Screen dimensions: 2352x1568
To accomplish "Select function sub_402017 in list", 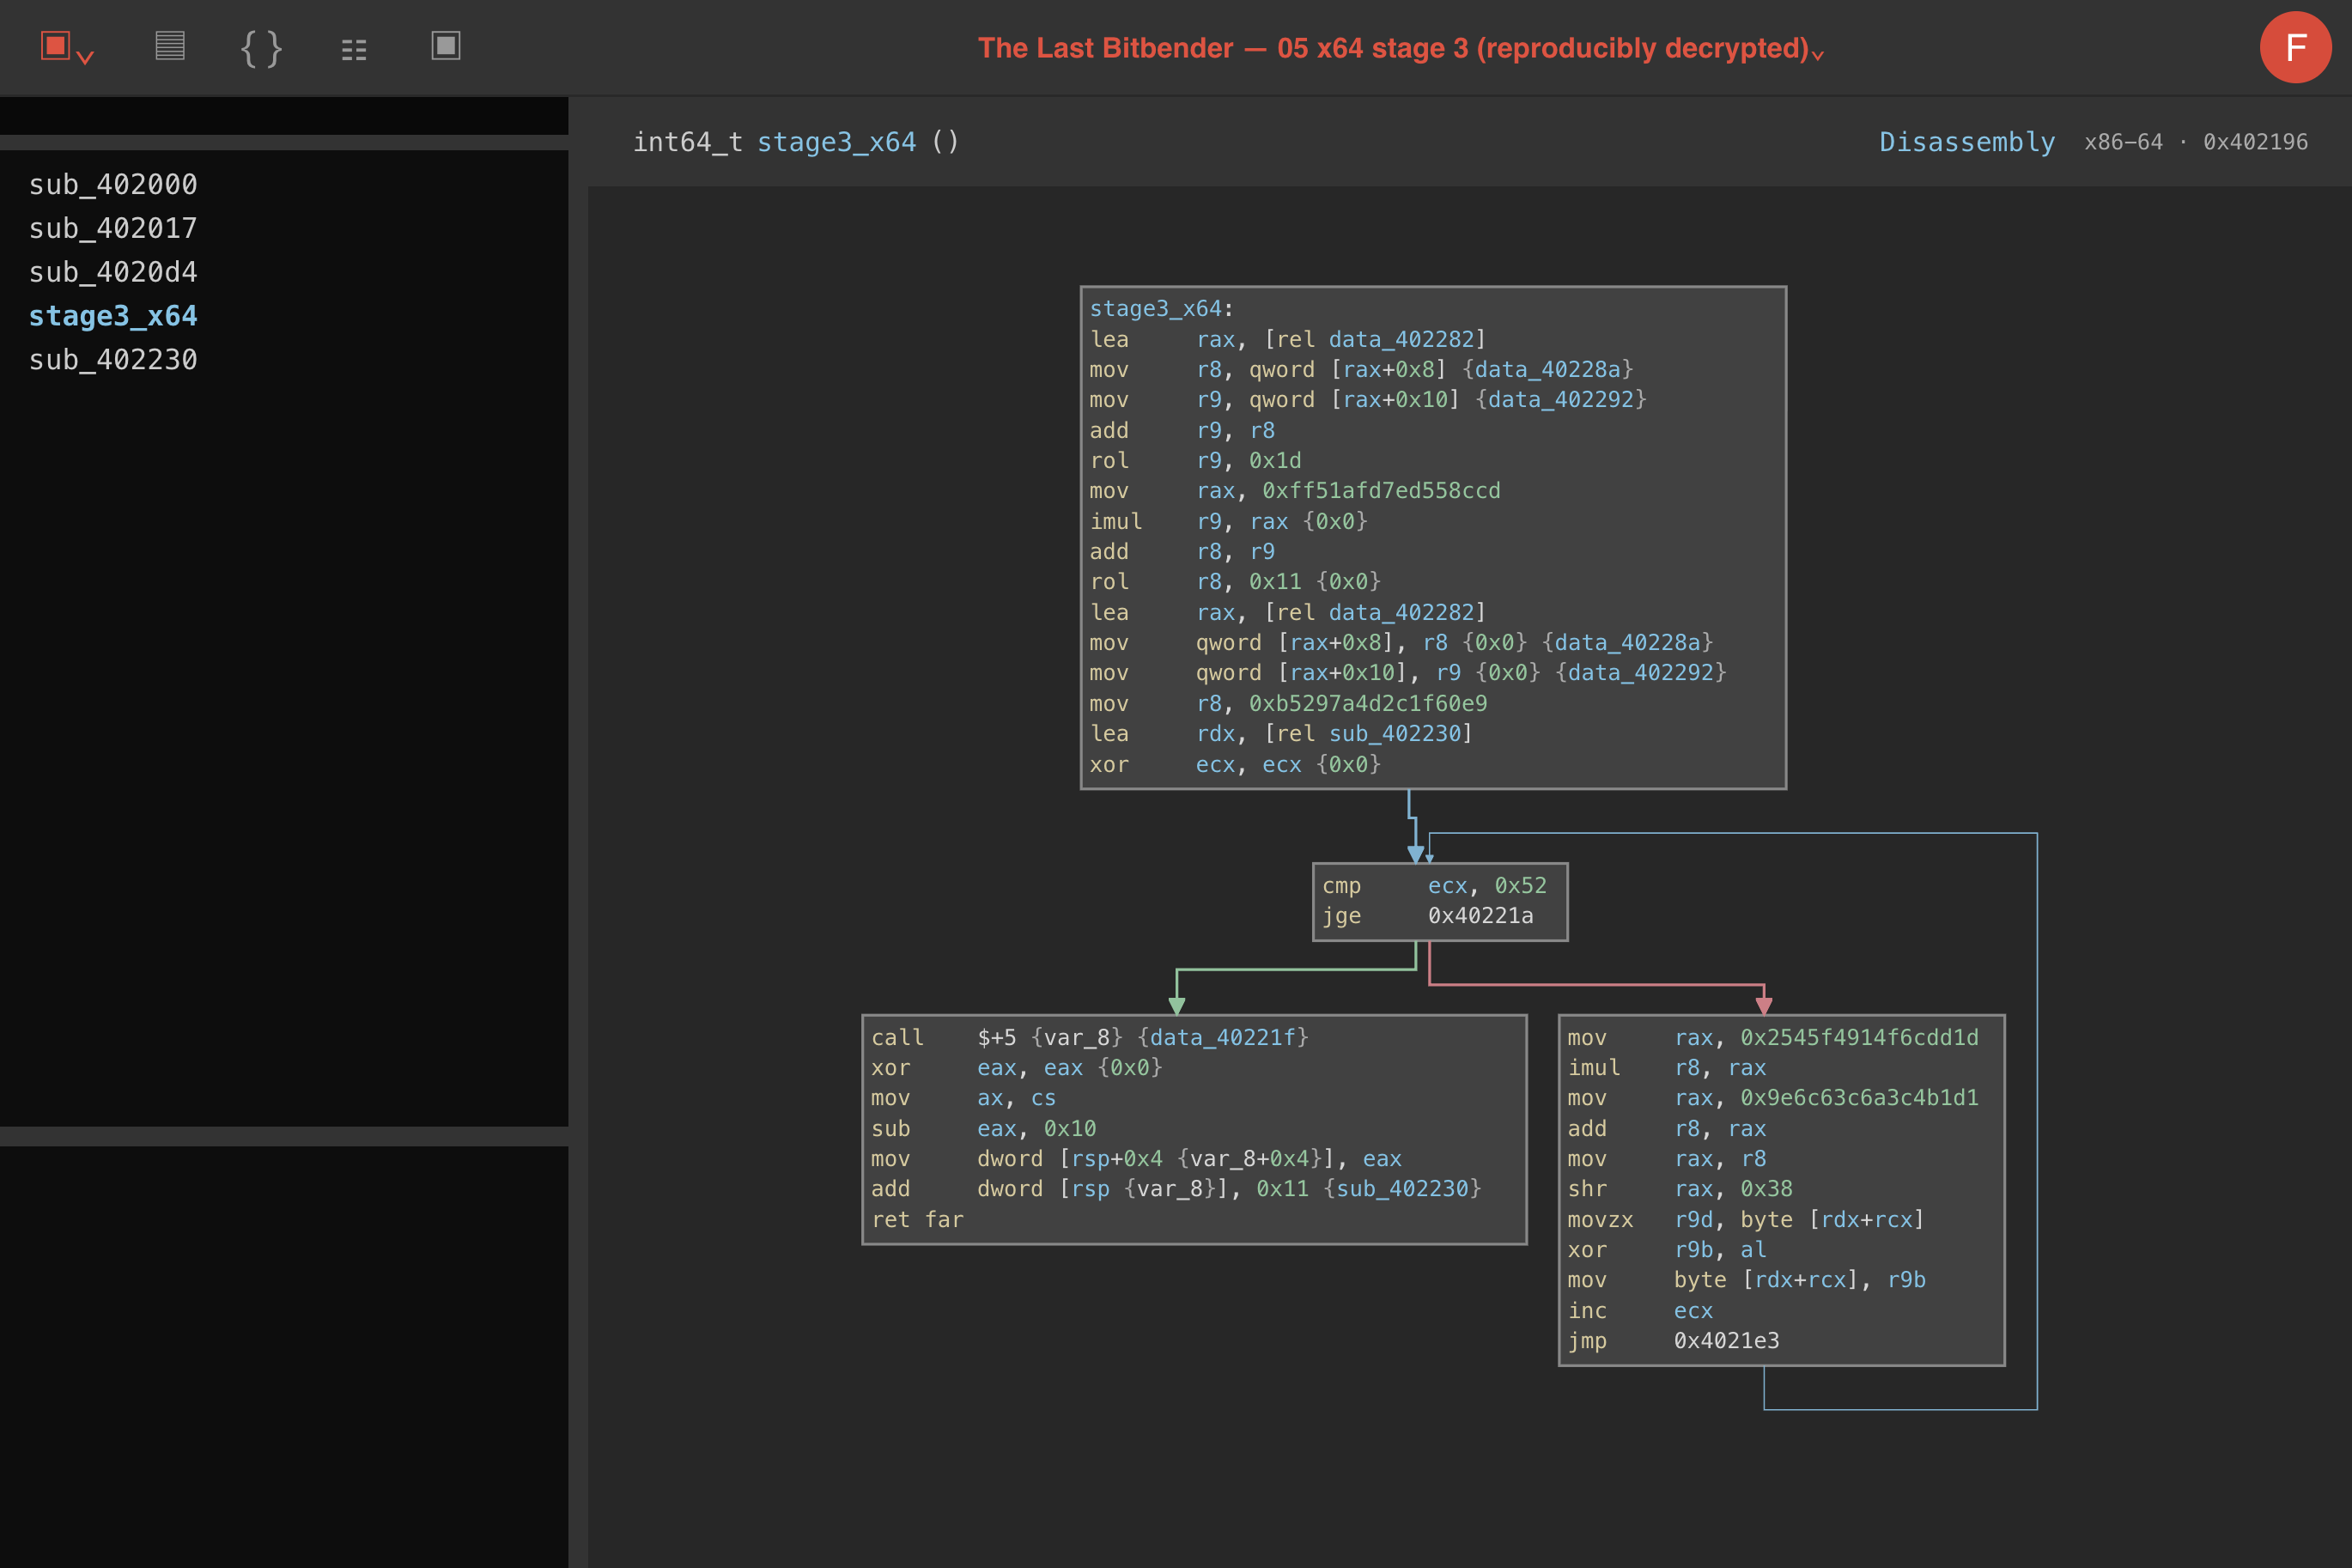I will [x=113, y=229].
